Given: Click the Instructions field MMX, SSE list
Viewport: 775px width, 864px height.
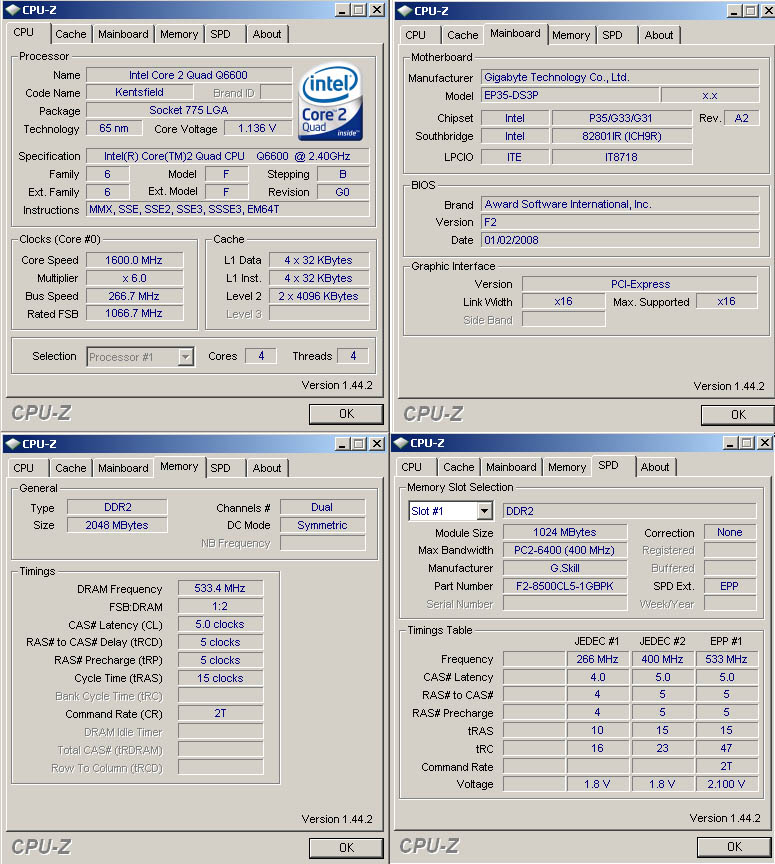Looking at the screenshot, I should (x=228, y=209).
